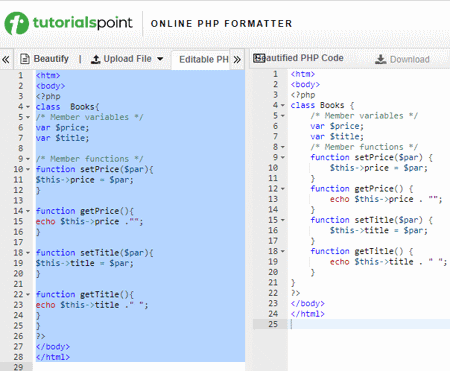Collapse getTitle function fold, left editor line 22
This screenshot has width=450, height=371.
pyautogui.click(x=28, y=294)
